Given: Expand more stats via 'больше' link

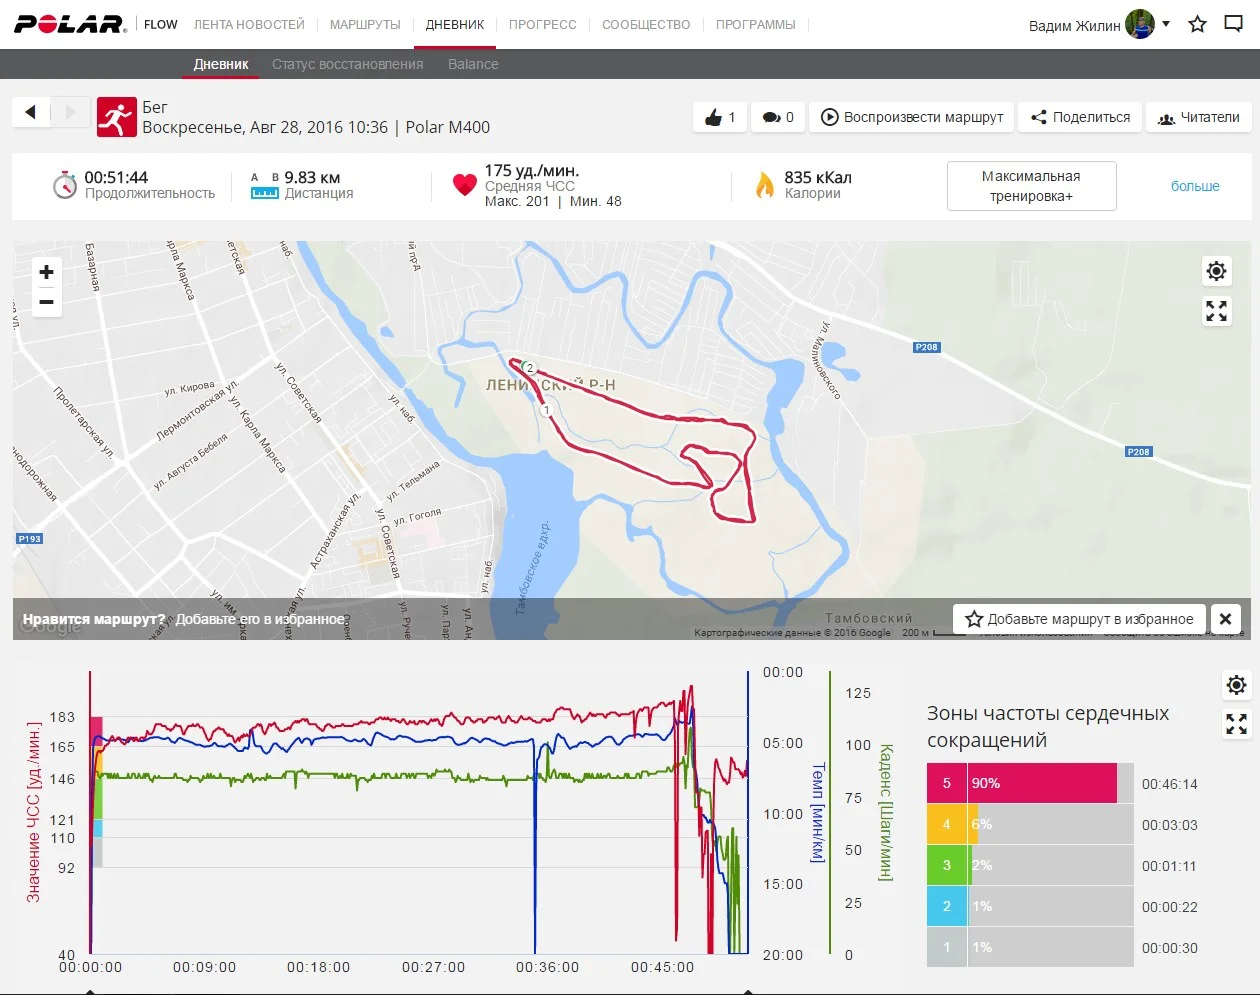Looking at the screenshot, I should point(1195,186).
